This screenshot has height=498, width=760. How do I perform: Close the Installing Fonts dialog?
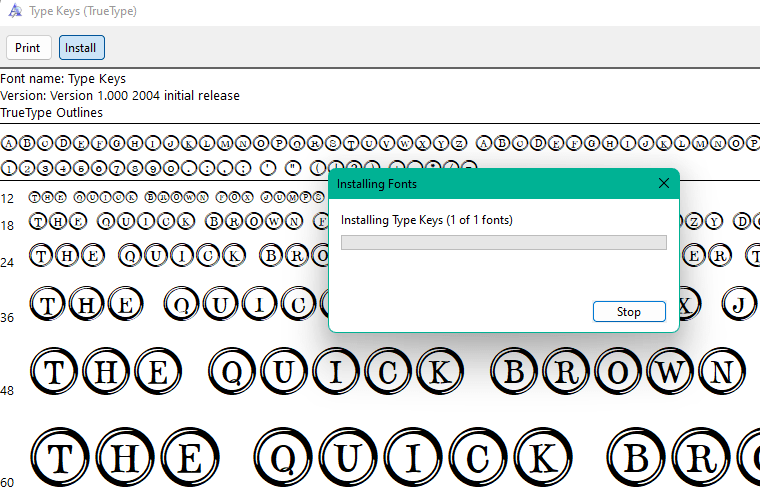[x=664, y=184]
